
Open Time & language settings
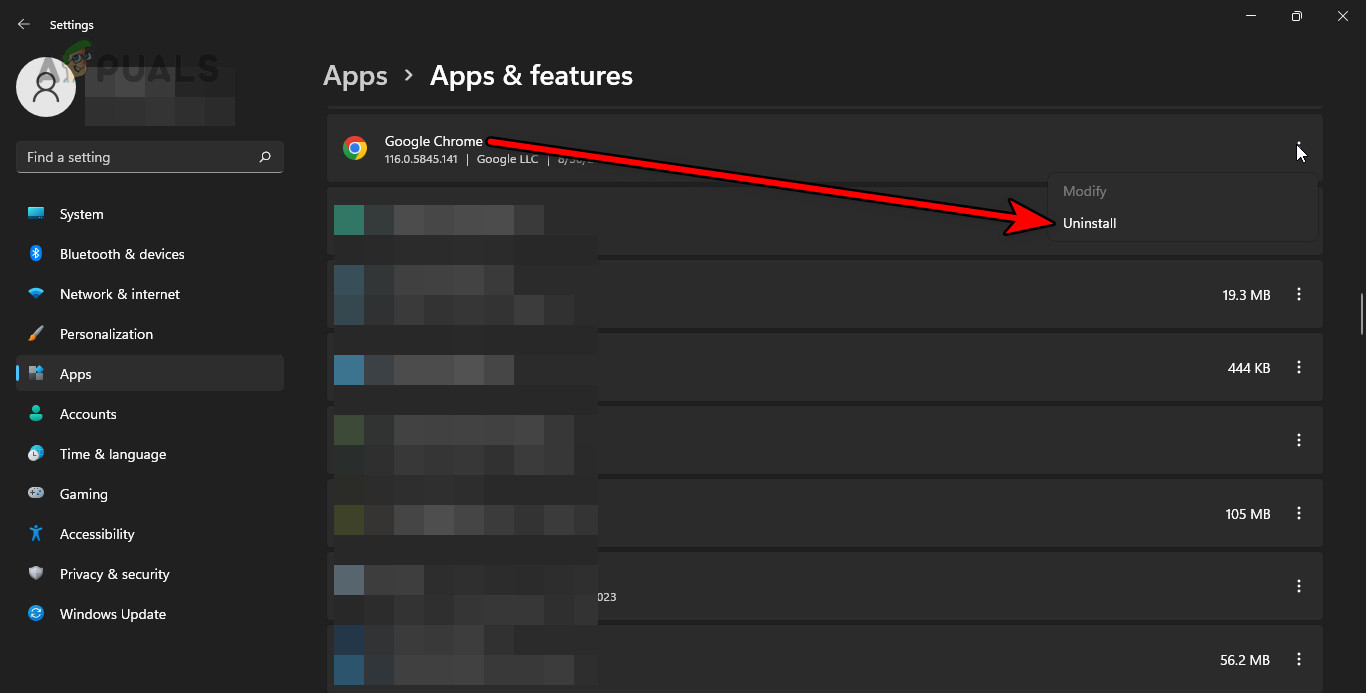[x=112, y=453]
